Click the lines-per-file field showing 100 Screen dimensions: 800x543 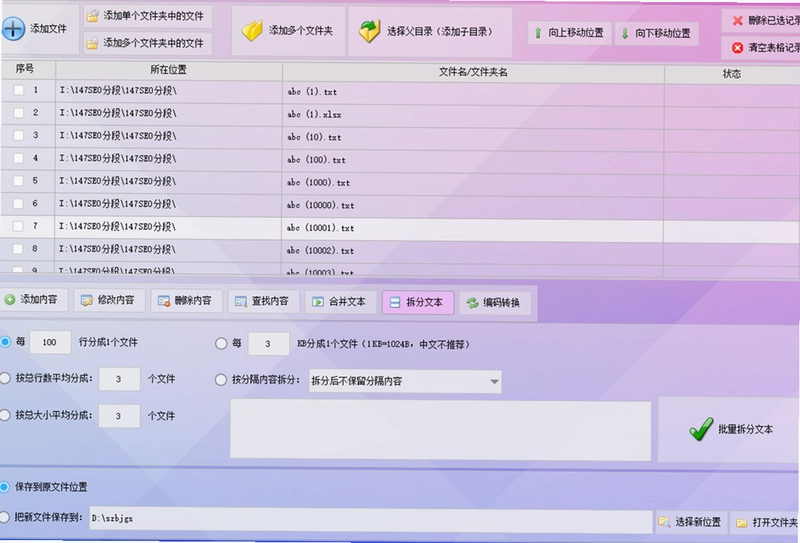pos(50,342)
